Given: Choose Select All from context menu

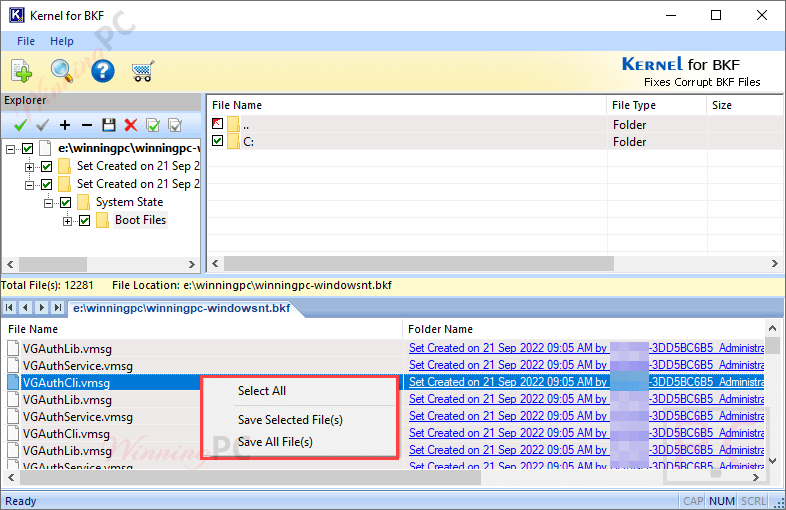Looking at the screenshot, I should pos(300,391).
